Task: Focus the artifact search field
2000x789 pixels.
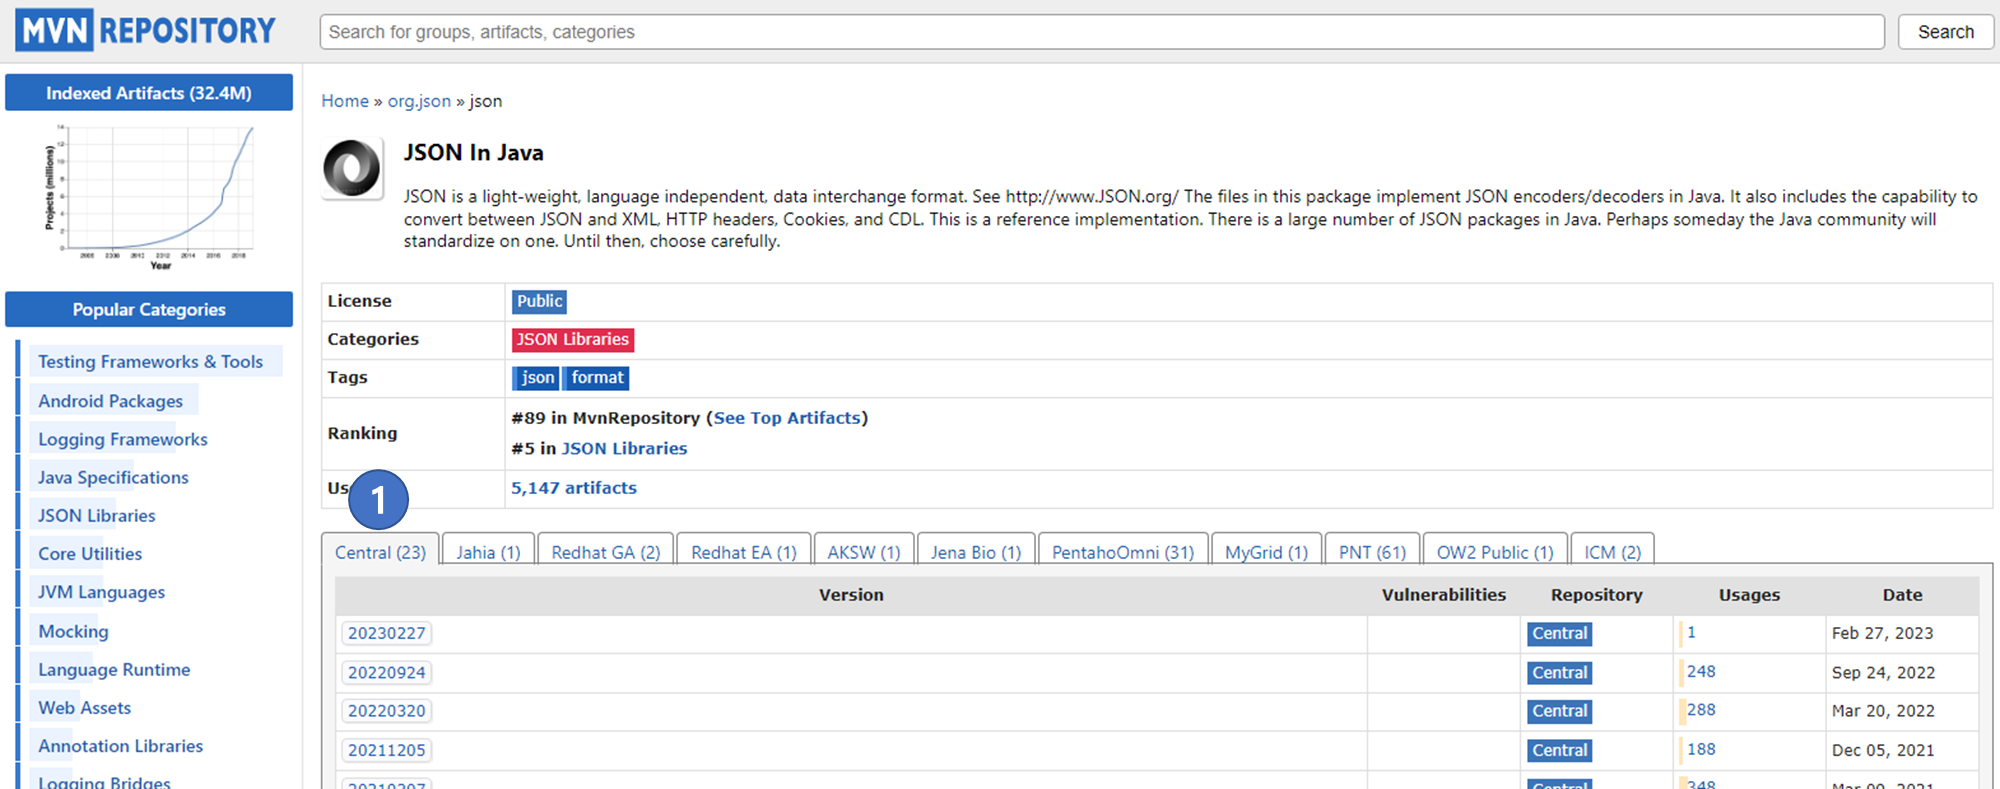Action: (1102, 32)
